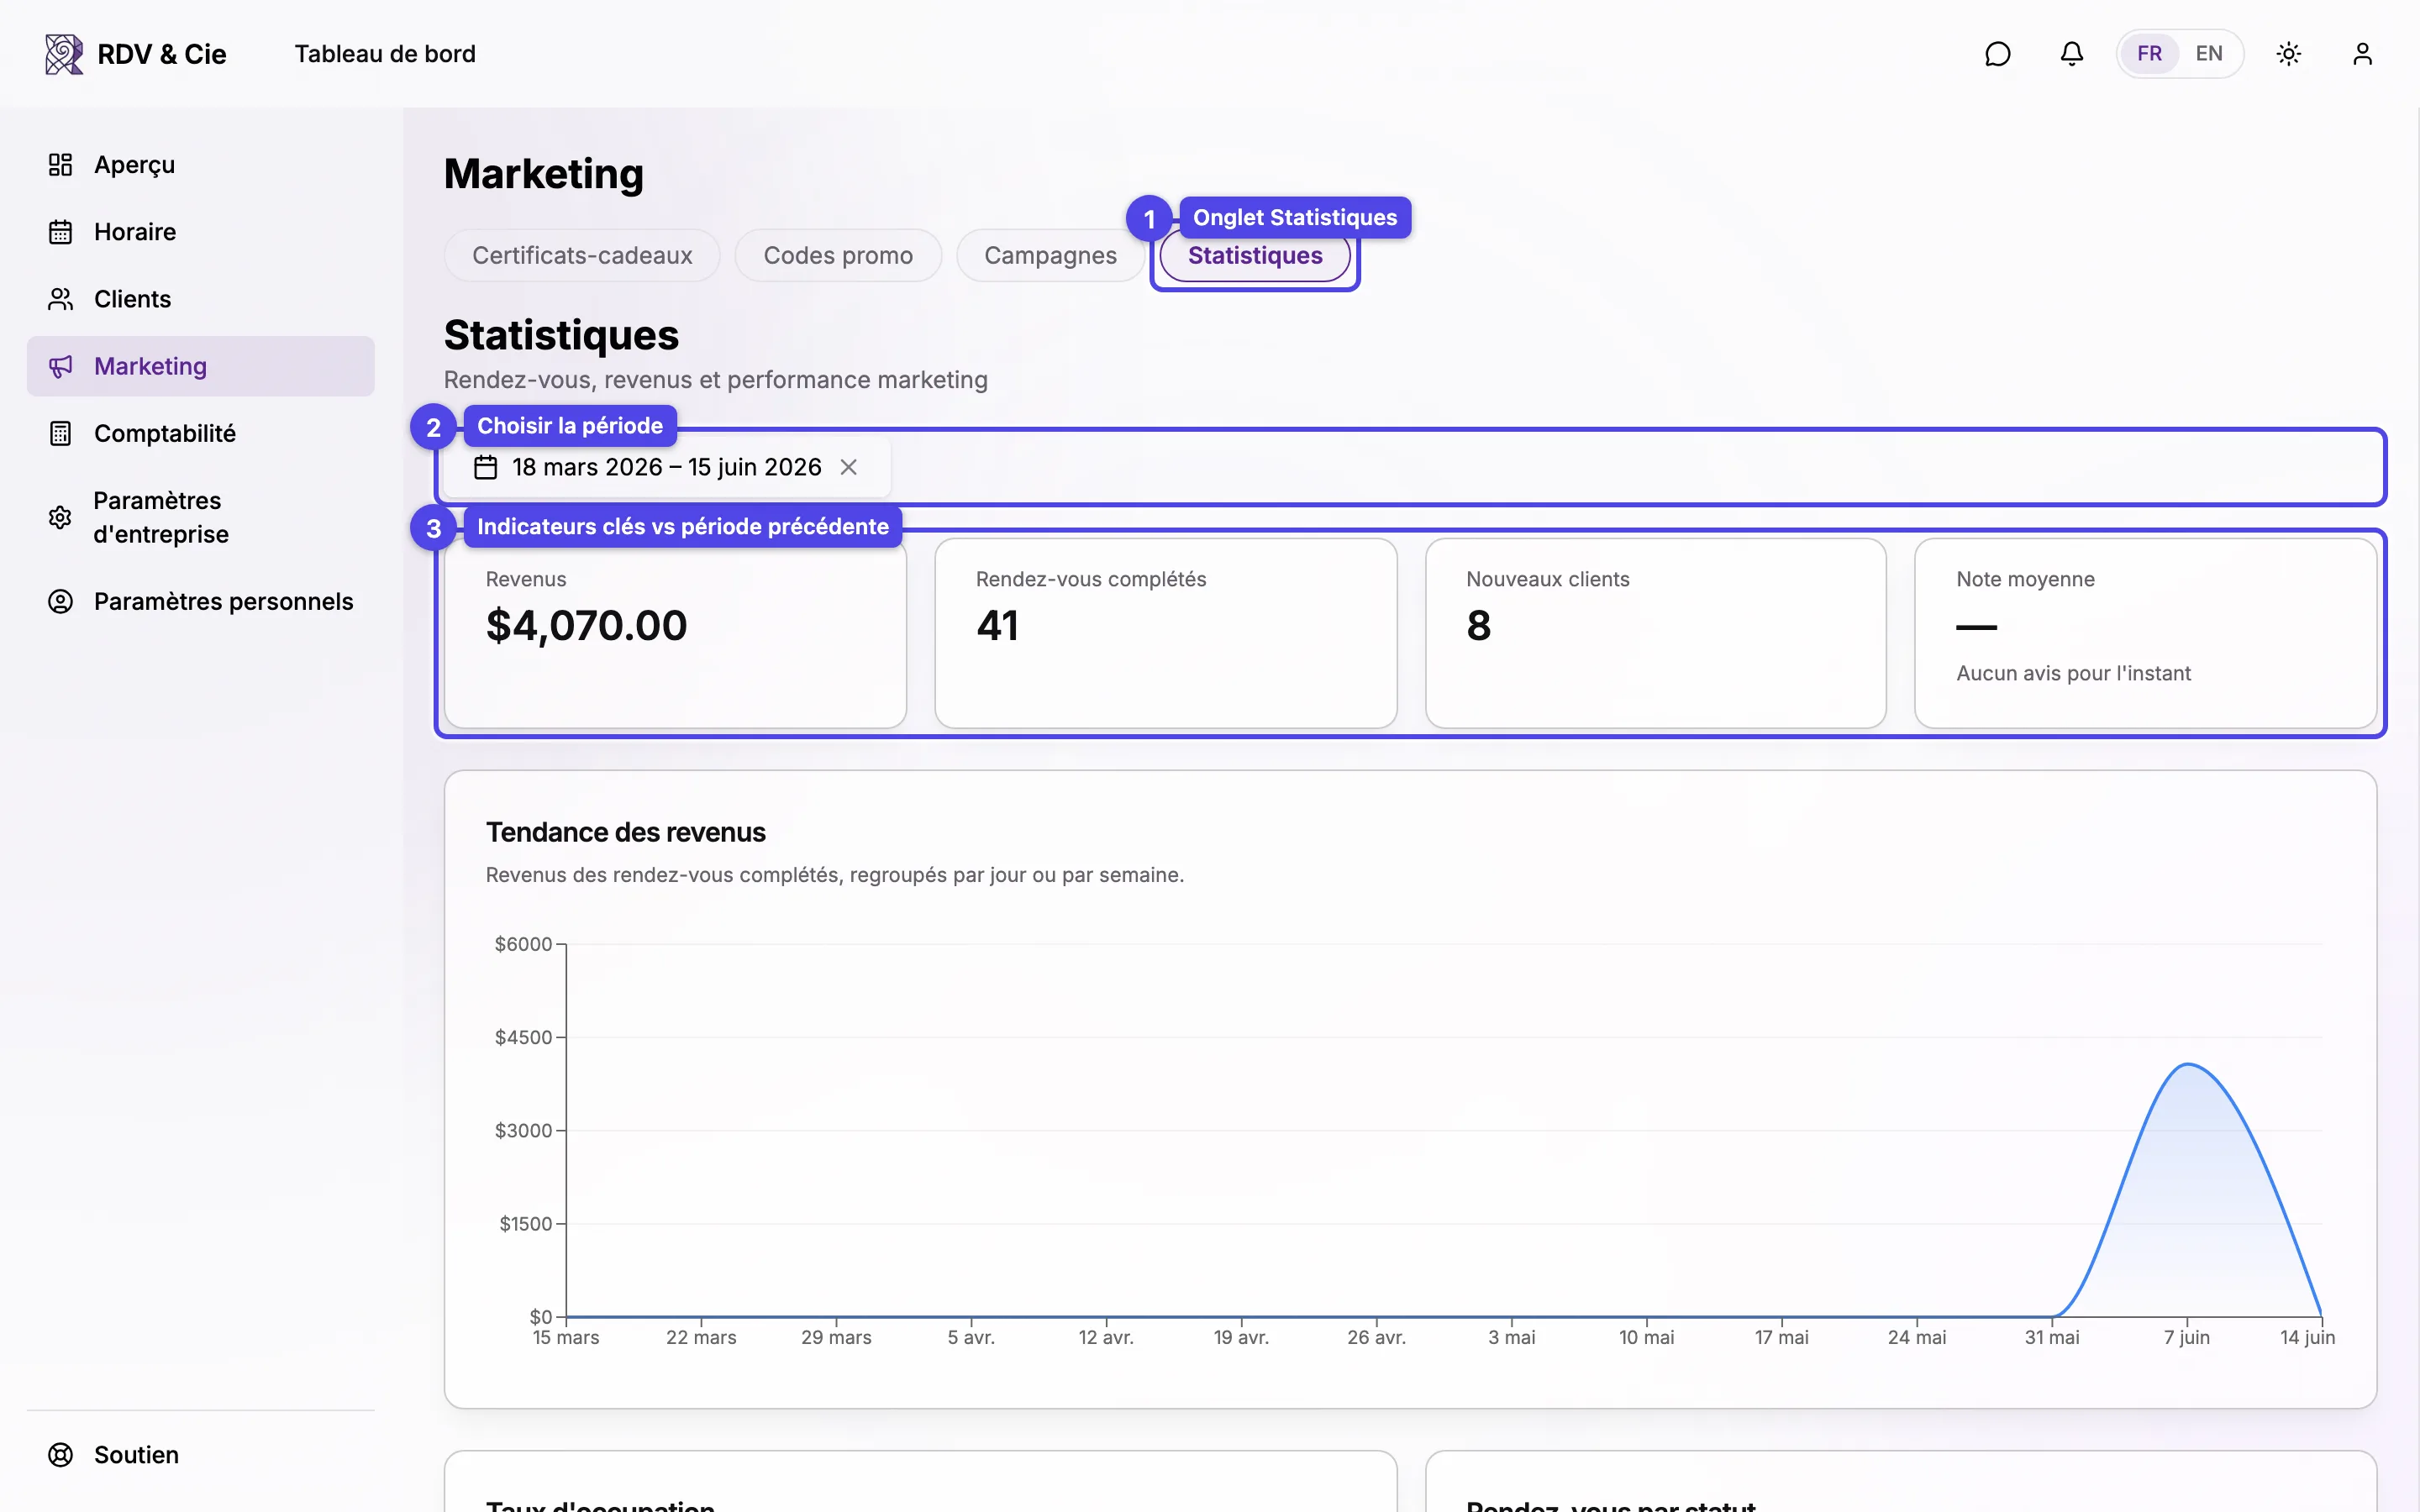This screenshot has width=2420, height=1512.
Task: Open Comptabilité in the sidebar
Action: pos(200,433)
